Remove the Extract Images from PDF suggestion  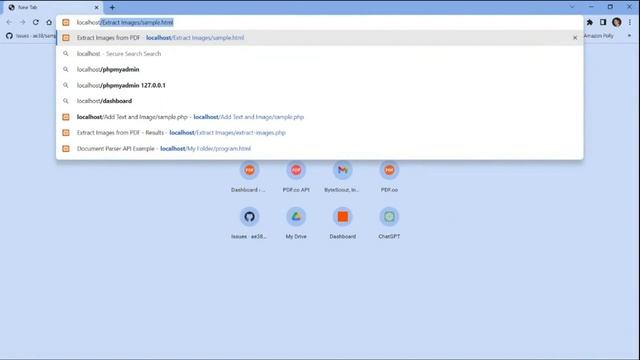pyautogui.click(x=575, y=38)
